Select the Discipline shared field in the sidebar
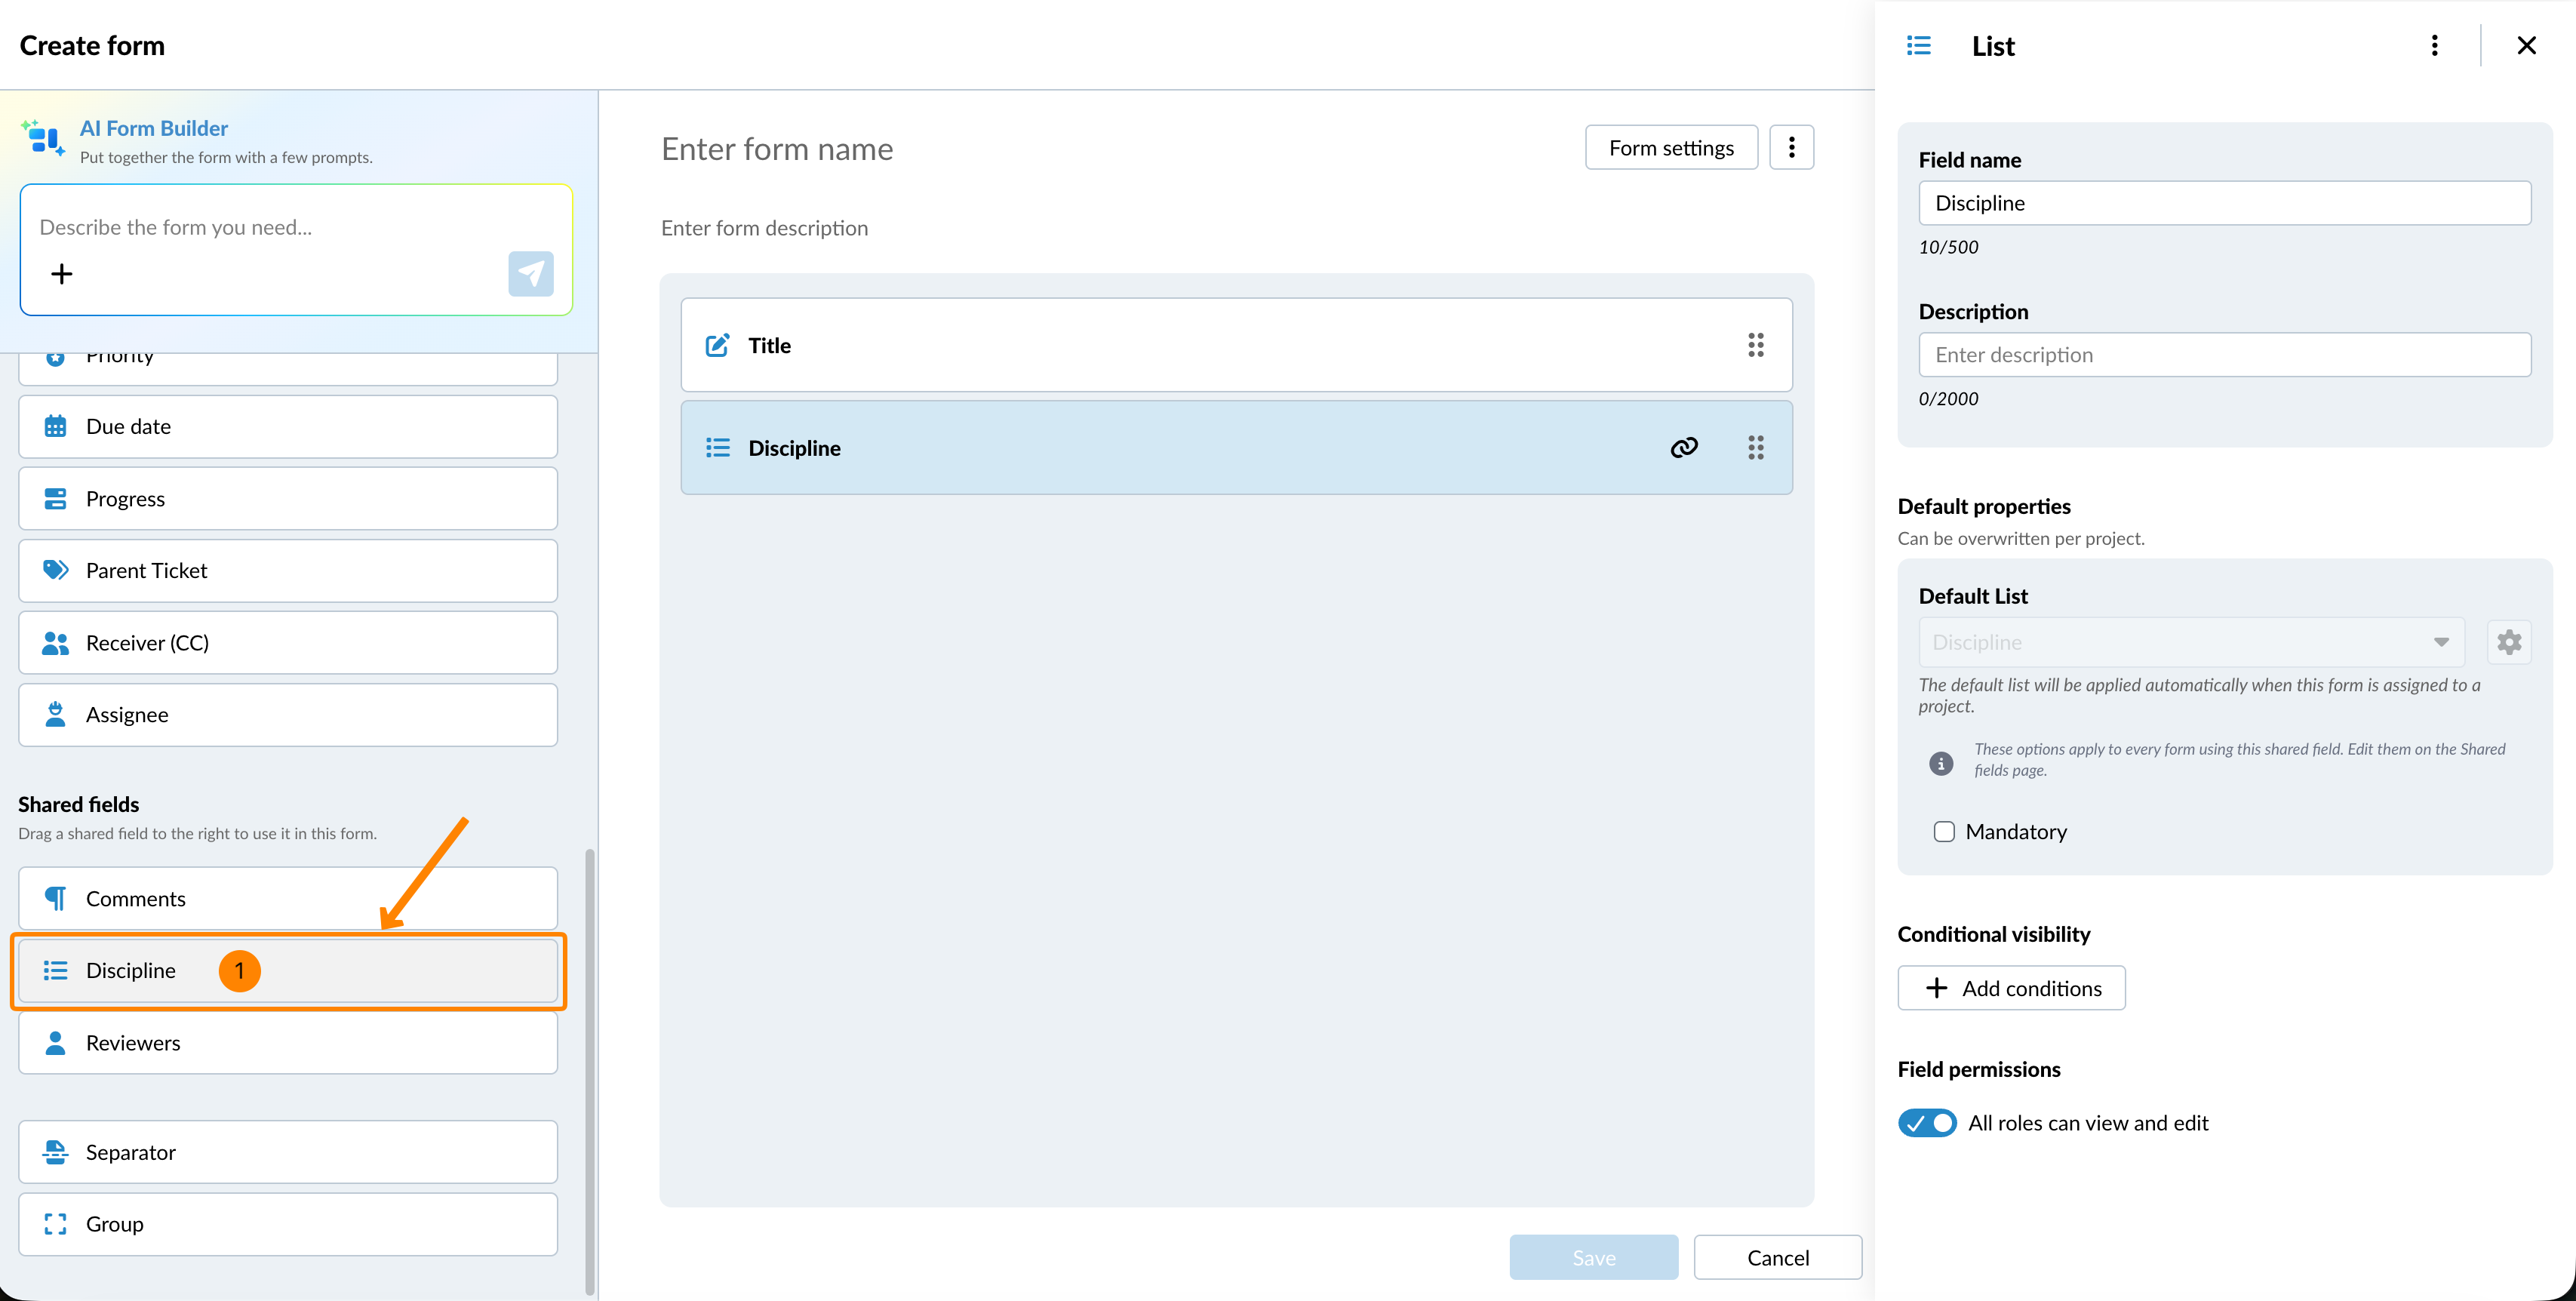Image resolution: width=2576 pixels, height=1301 pixels. (x=288, y=971)
